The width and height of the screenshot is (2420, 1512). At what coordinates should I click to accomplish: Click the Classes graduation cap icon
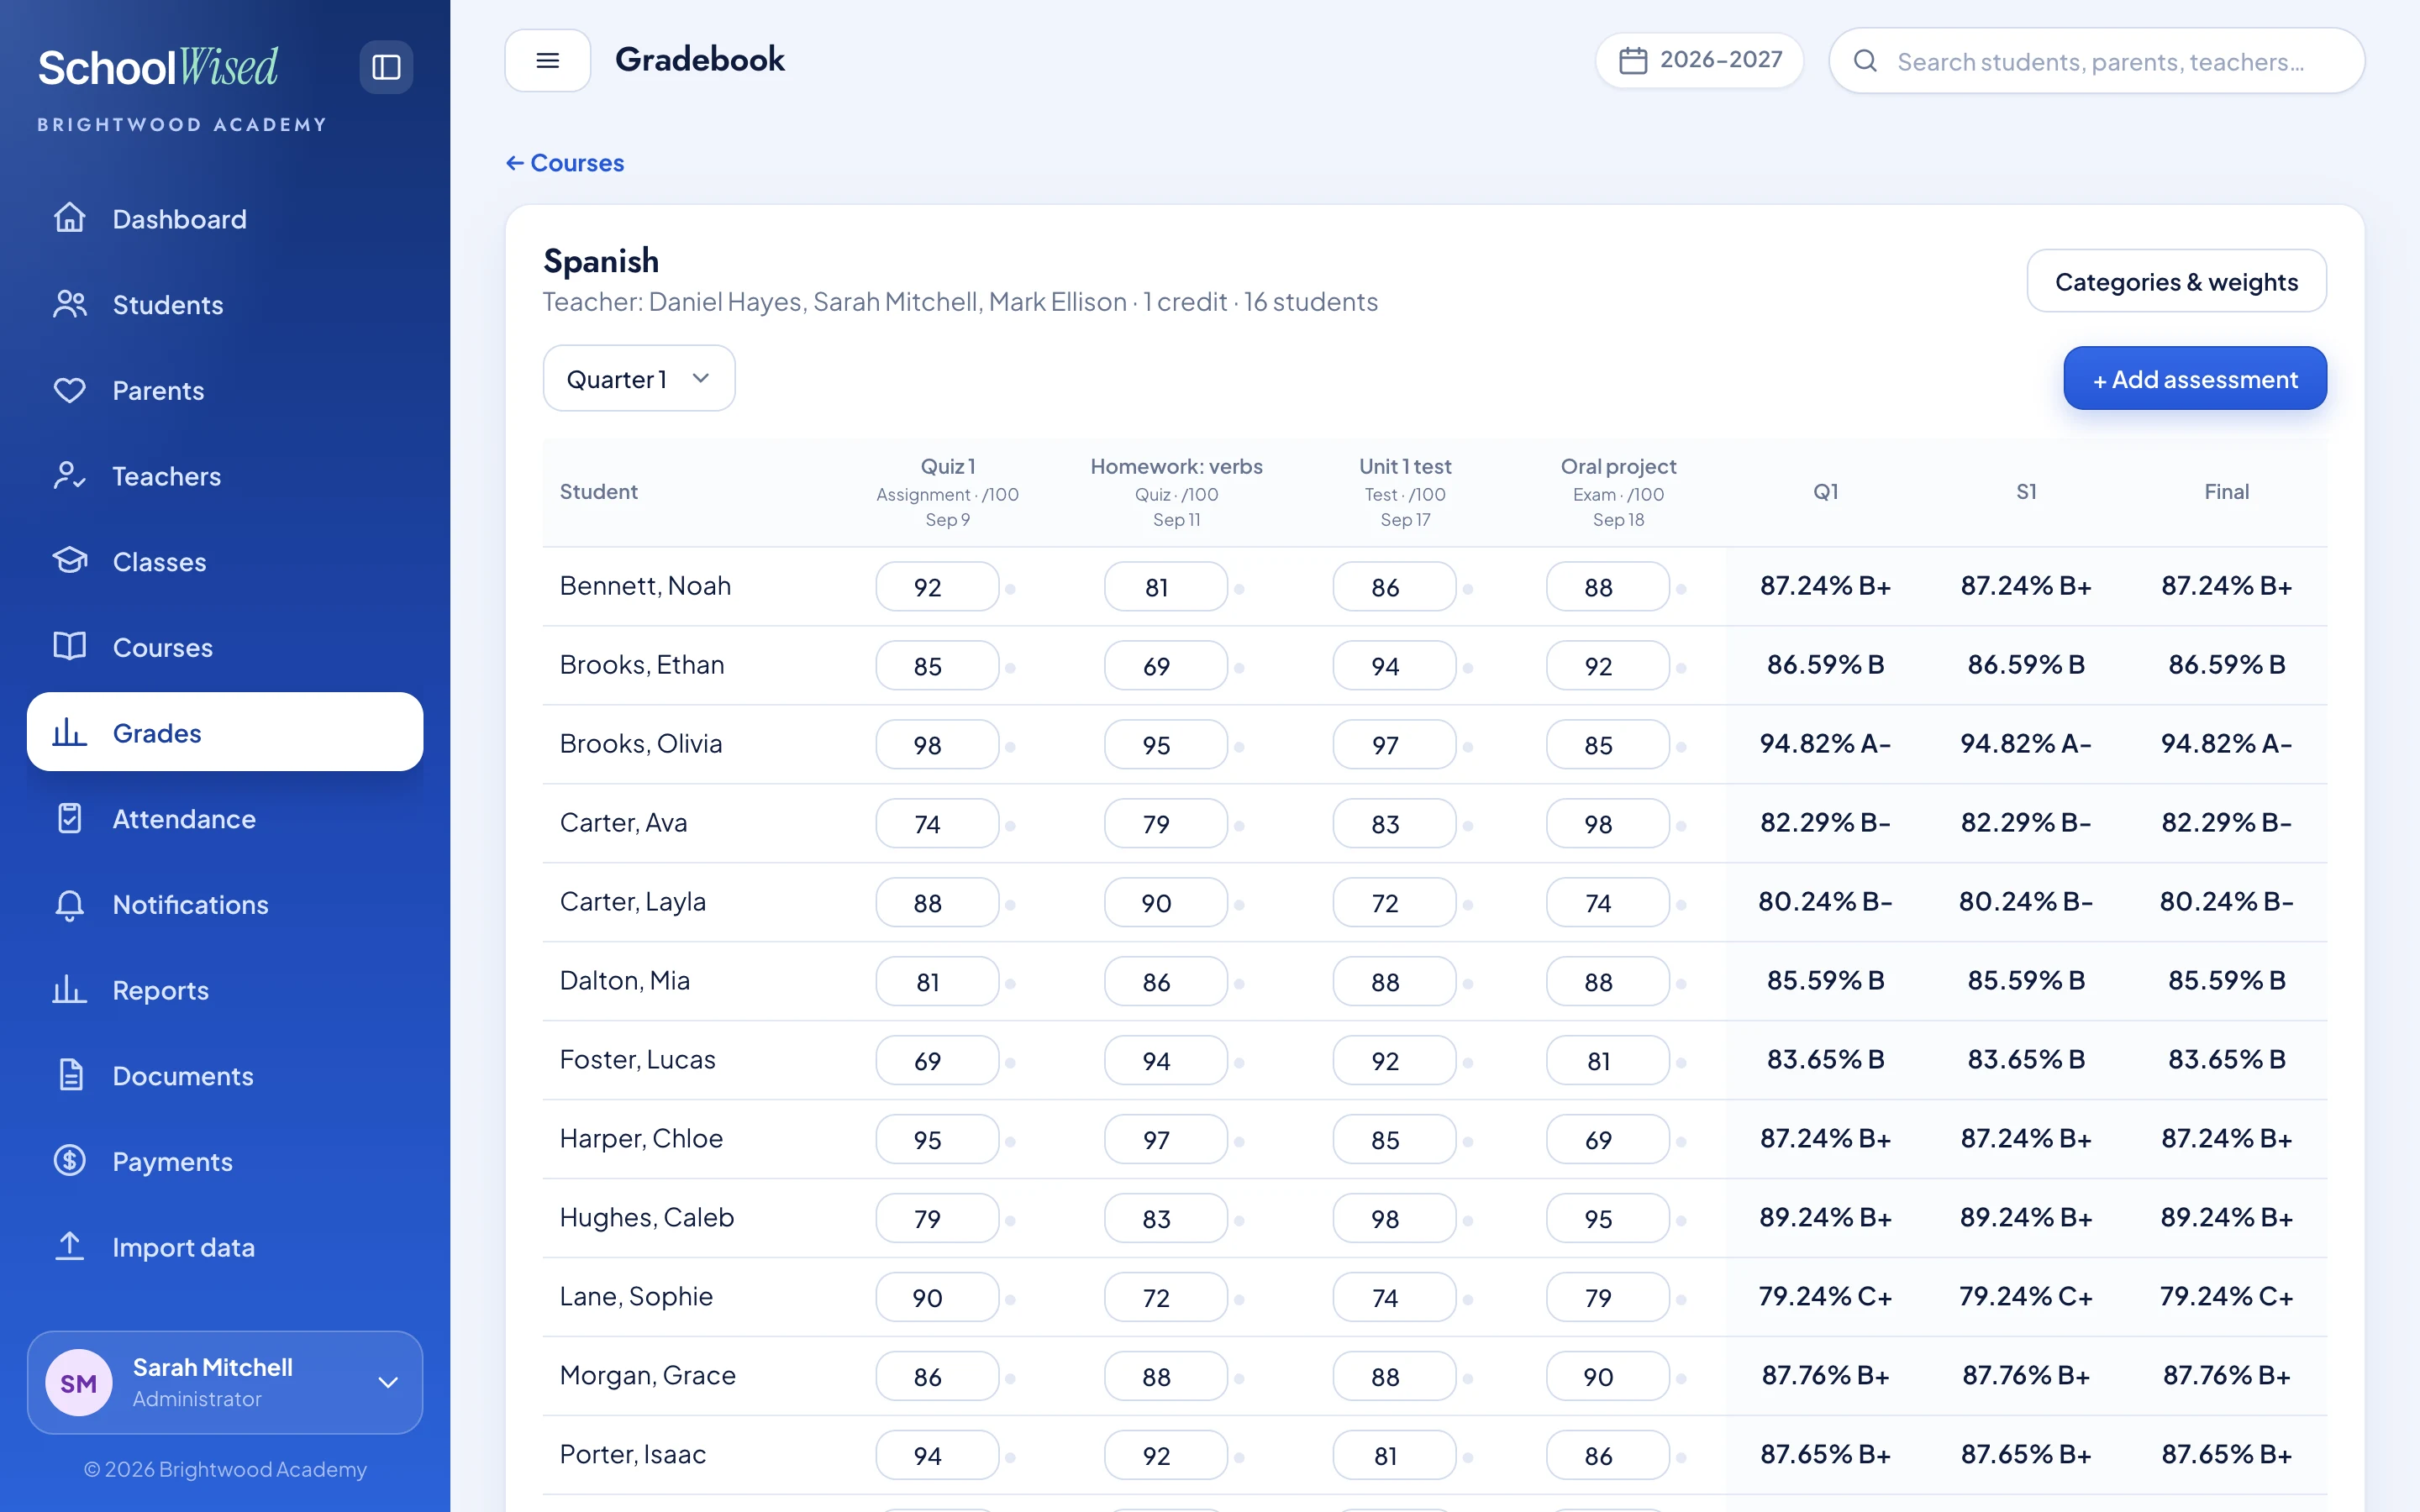[69, 561]
